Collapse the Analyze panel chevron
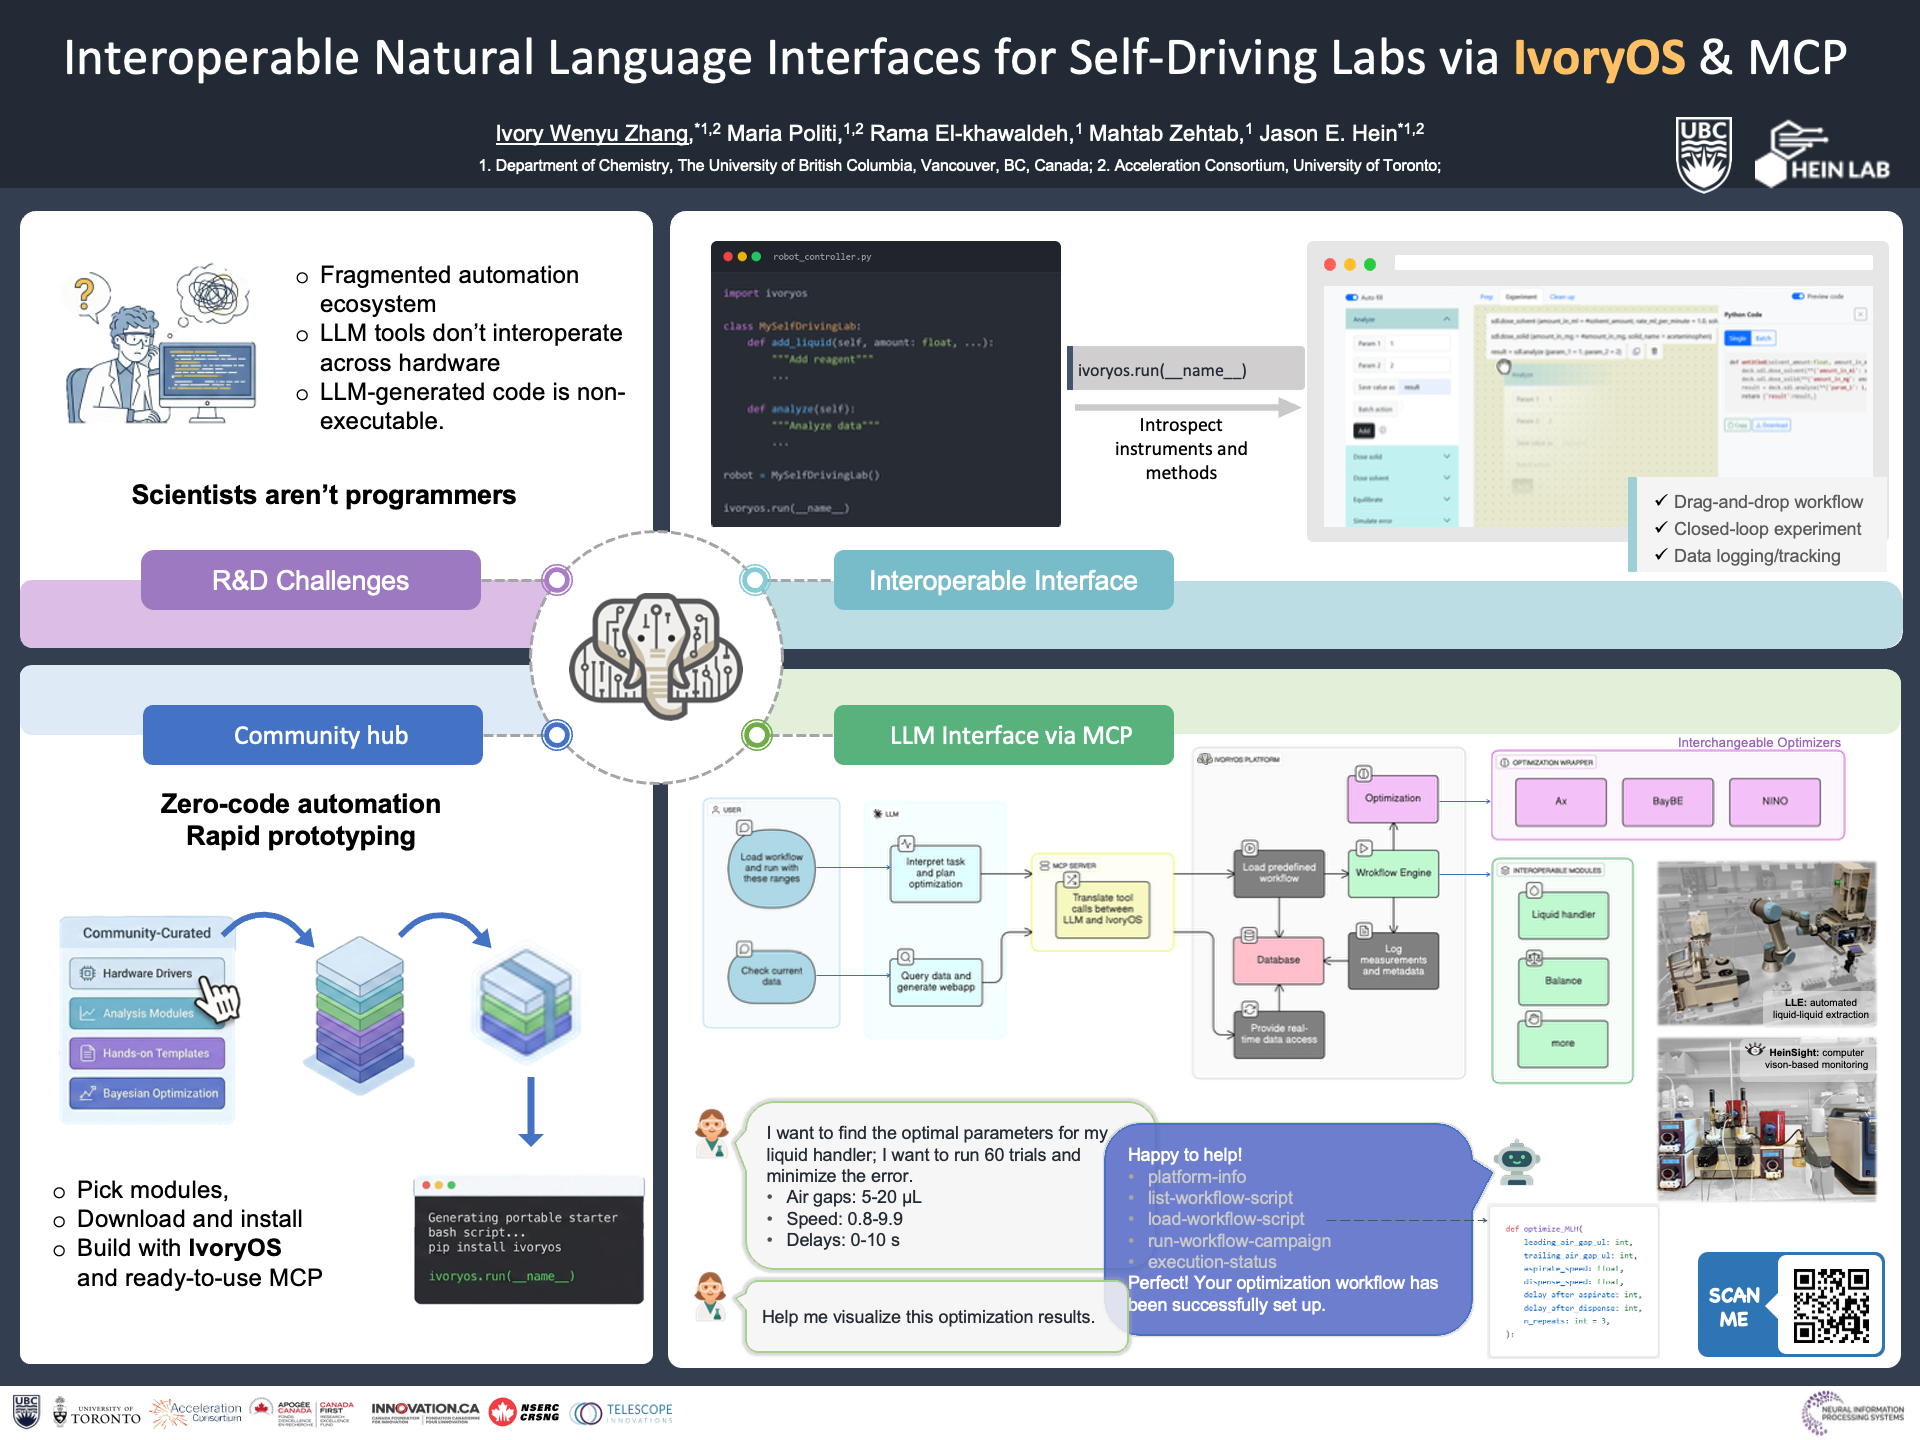This screenshot has height=1440, width=1920. tap(1447, 319)
